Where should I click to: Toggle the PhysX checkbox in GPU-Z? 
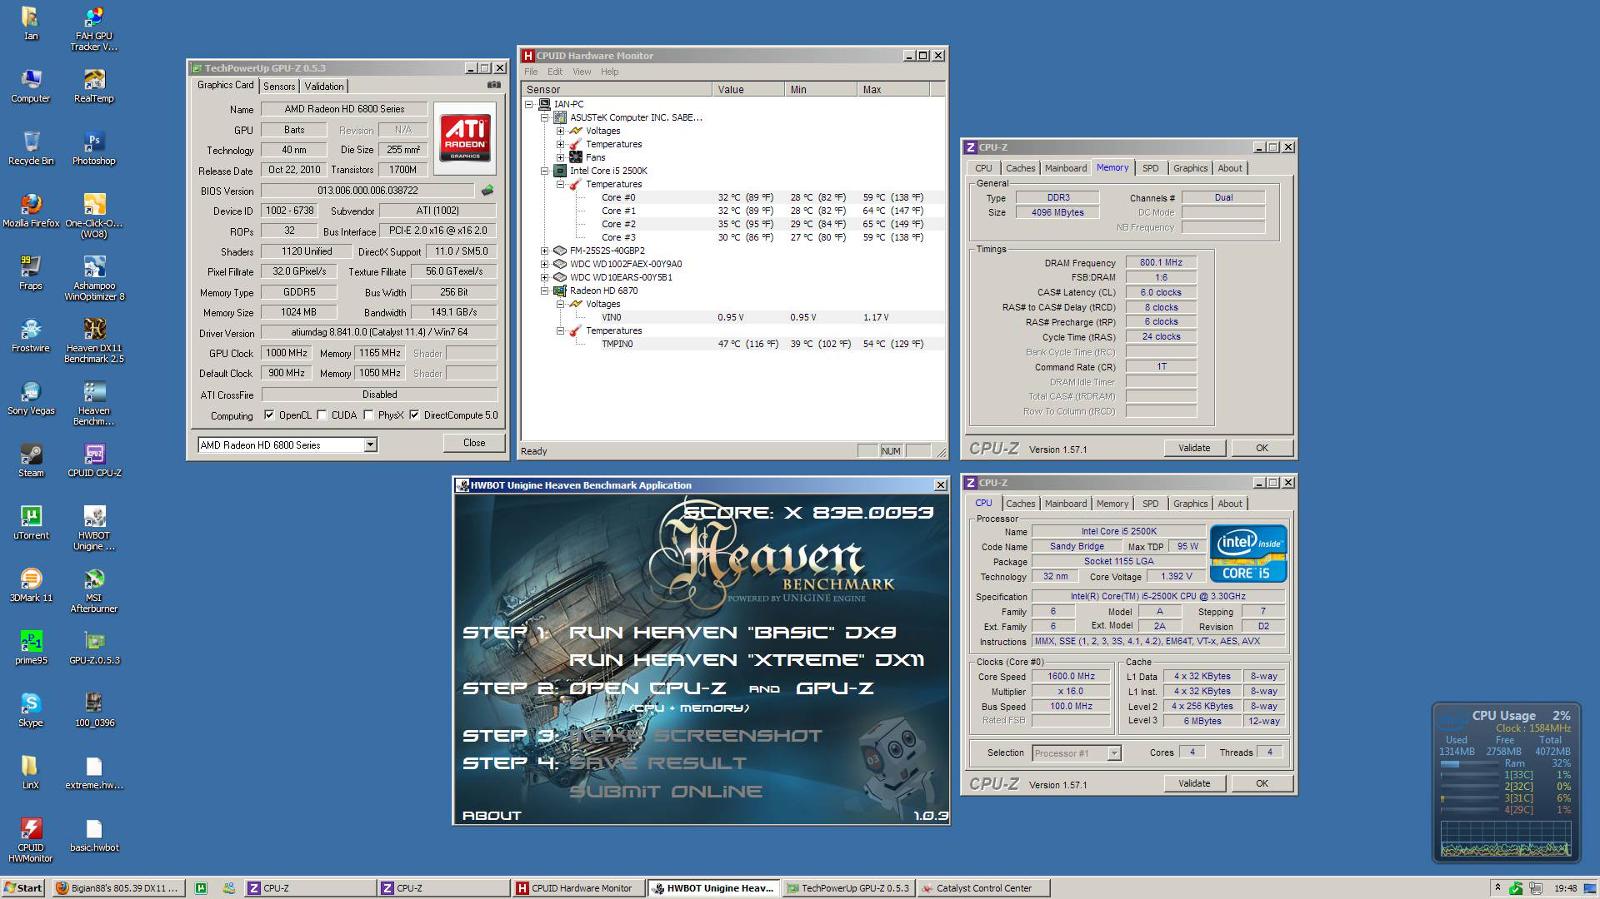click(369, 415)
